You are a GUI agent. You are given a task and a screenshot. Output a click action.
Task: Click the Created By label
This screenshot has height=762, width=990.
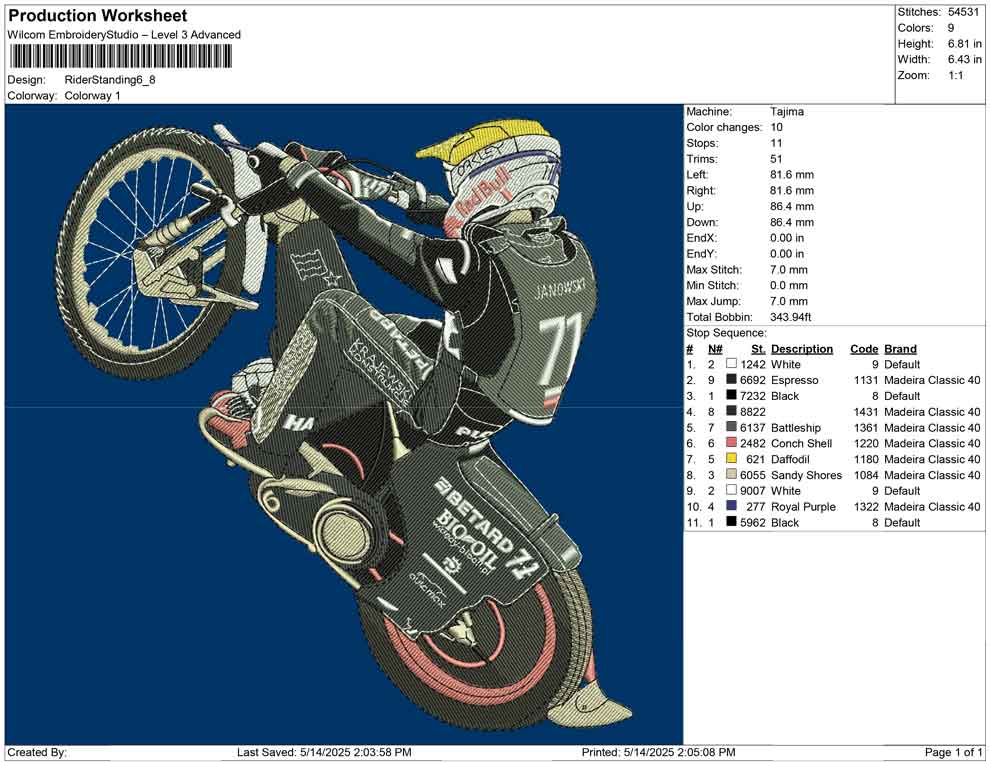click(37, 752)
